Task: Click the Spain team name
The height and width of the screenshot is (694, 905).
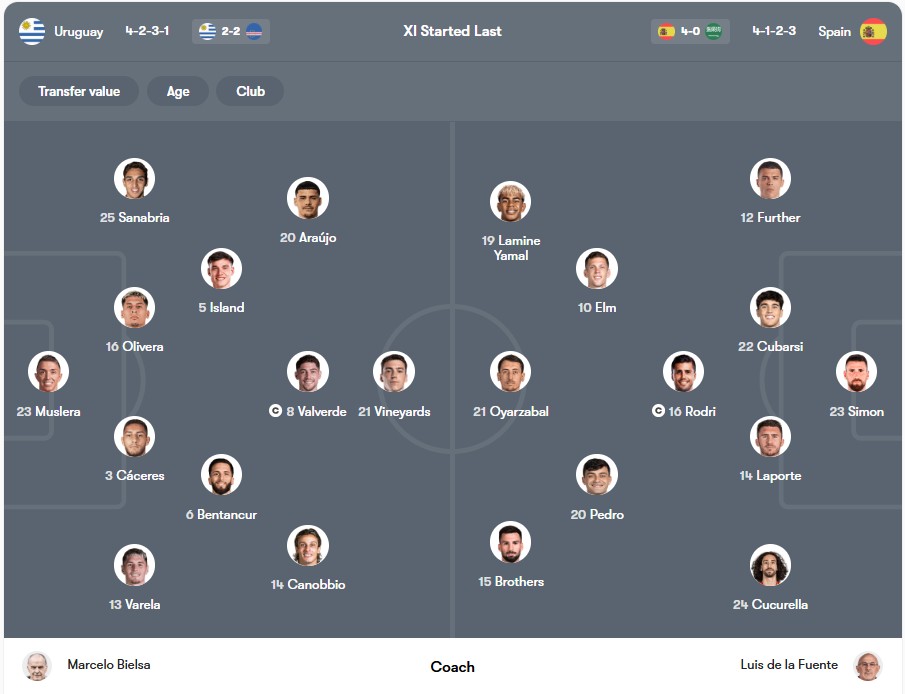Action: tap(835, 31)
